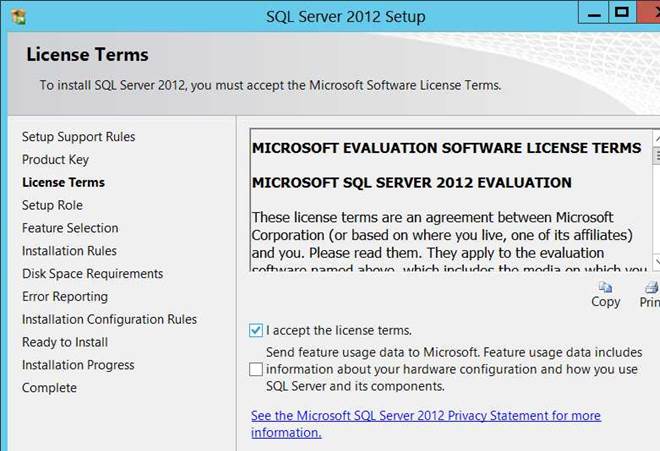Select the Ready to Install step
This screenshot has height=451, width=660.
[65, 342]
